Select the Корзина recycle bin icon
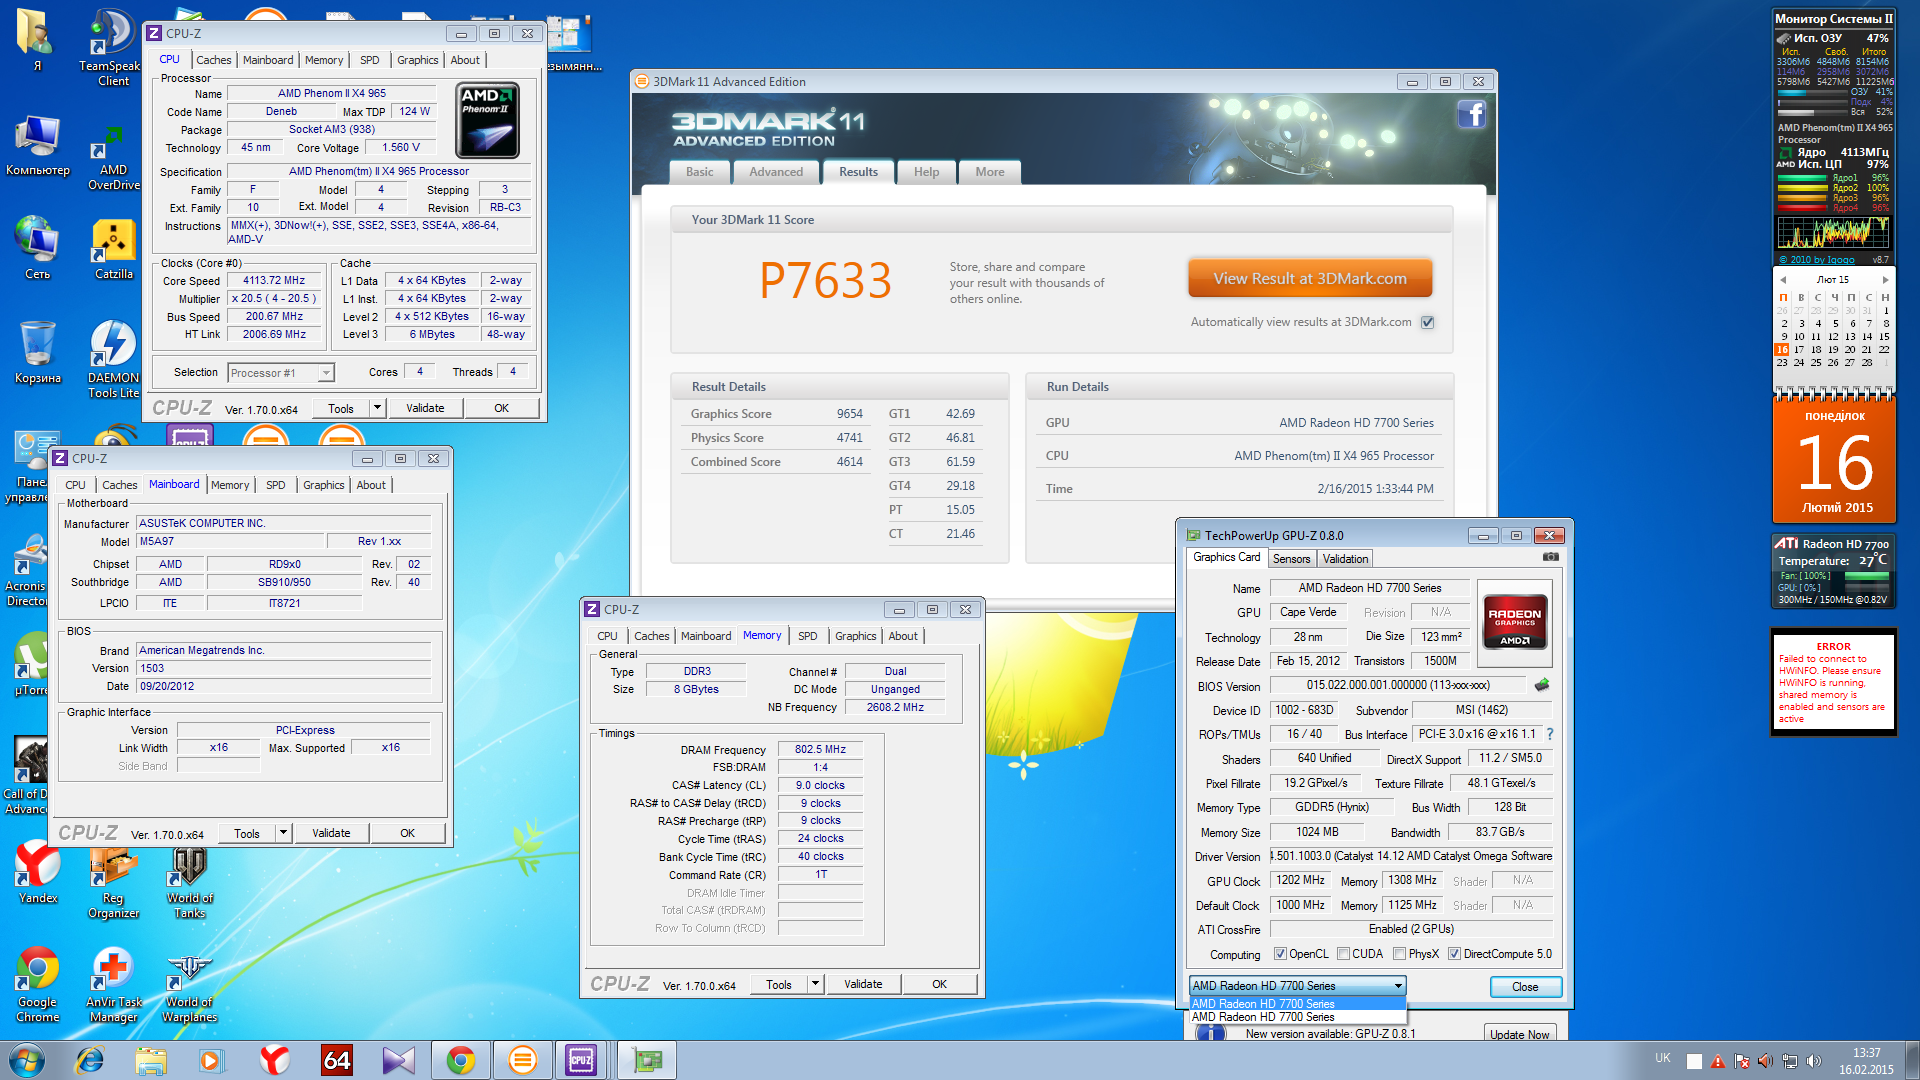 [x=37, y=352]
